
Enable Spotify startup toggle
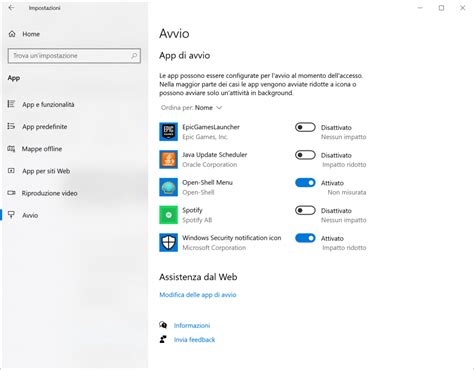305,210
